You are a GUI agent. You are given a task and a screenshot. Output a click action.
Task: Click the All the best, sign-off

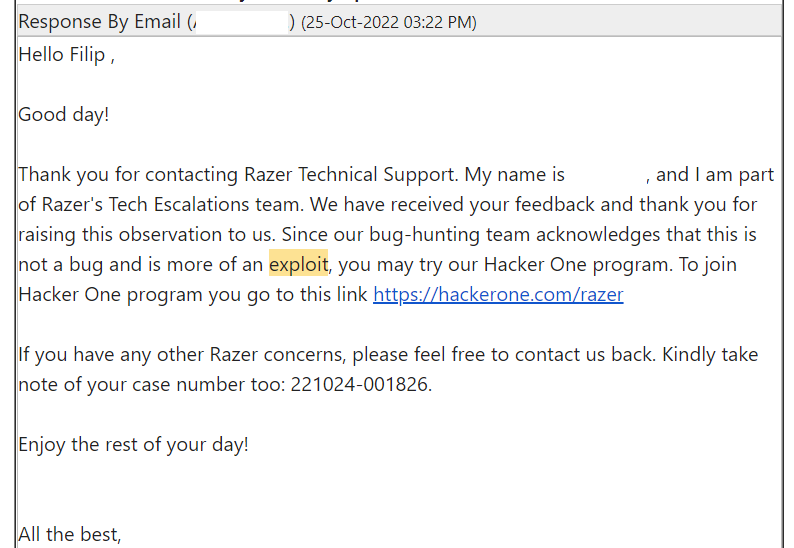point(70,535)
